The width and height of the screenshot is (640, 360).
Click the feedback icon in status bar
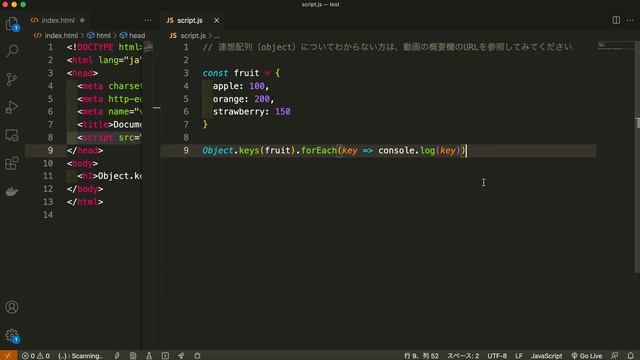tap(614, 356)
